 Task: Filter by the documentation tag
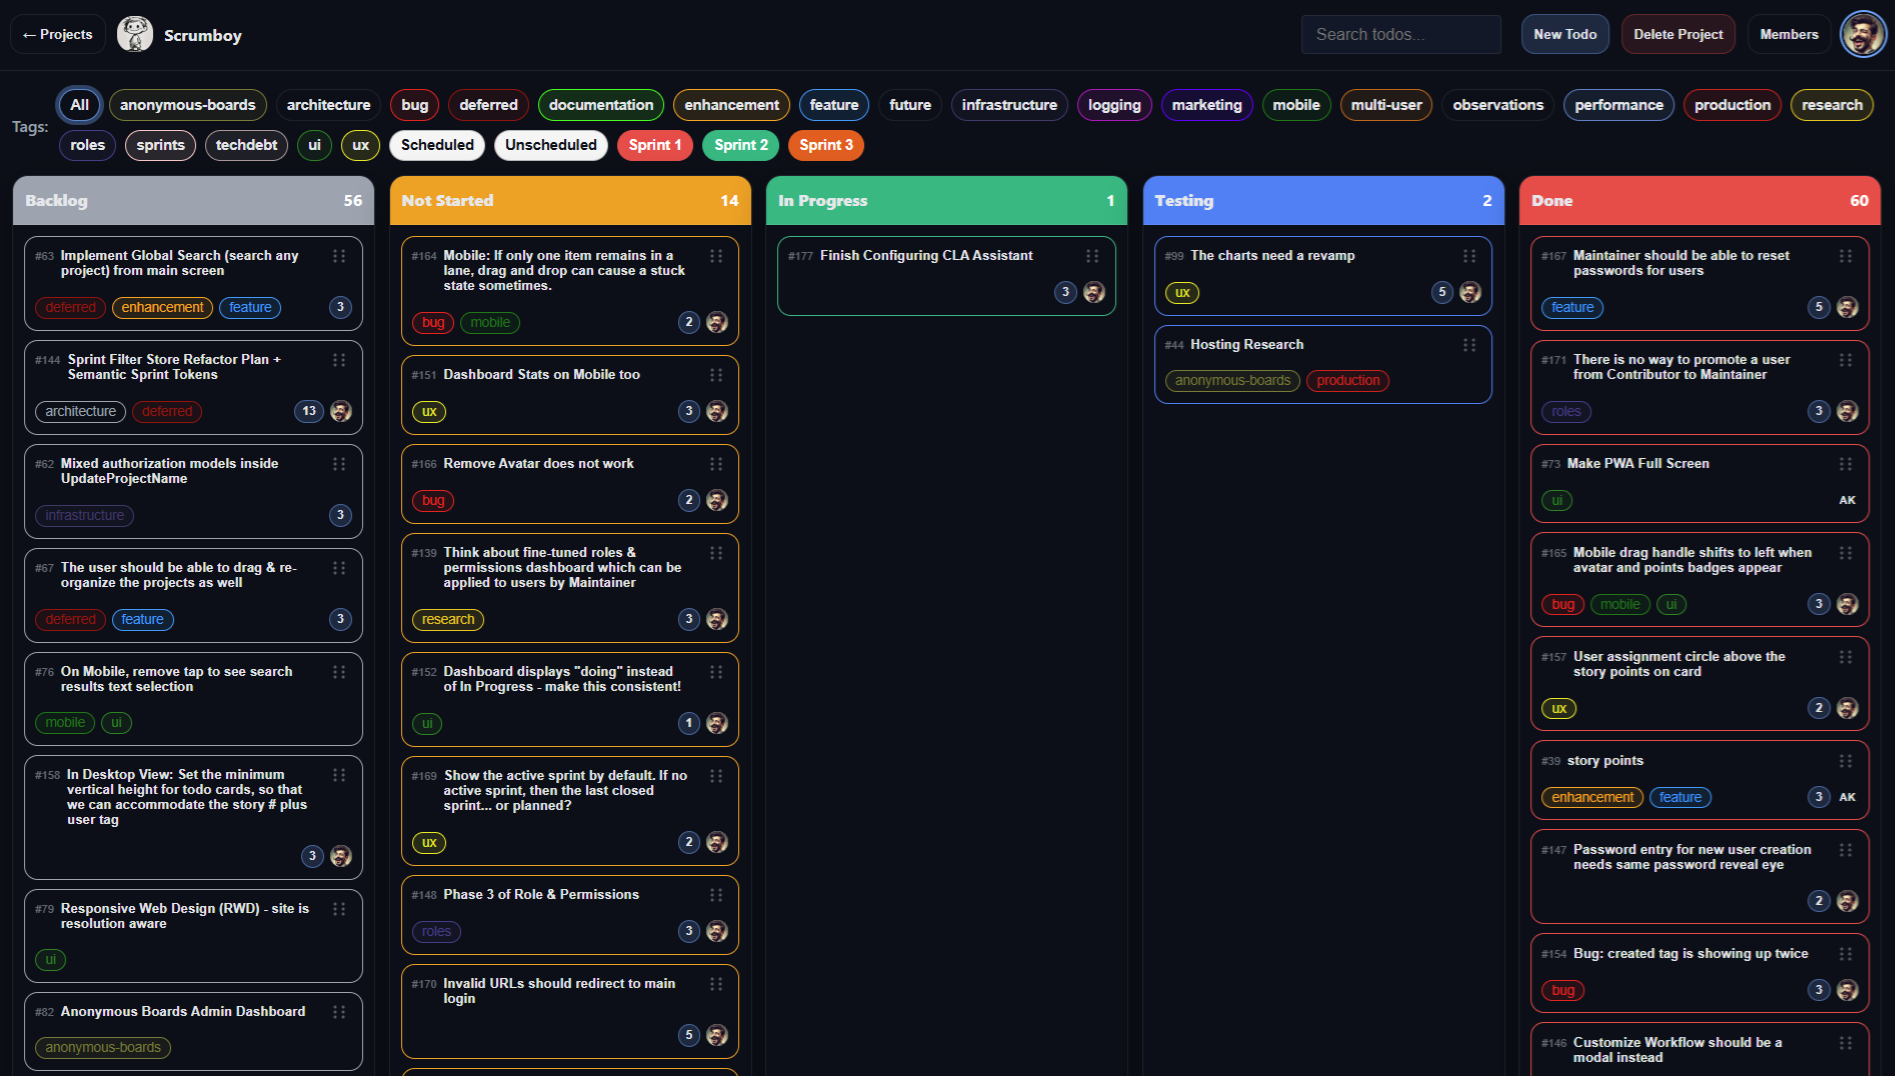[600, 105]
